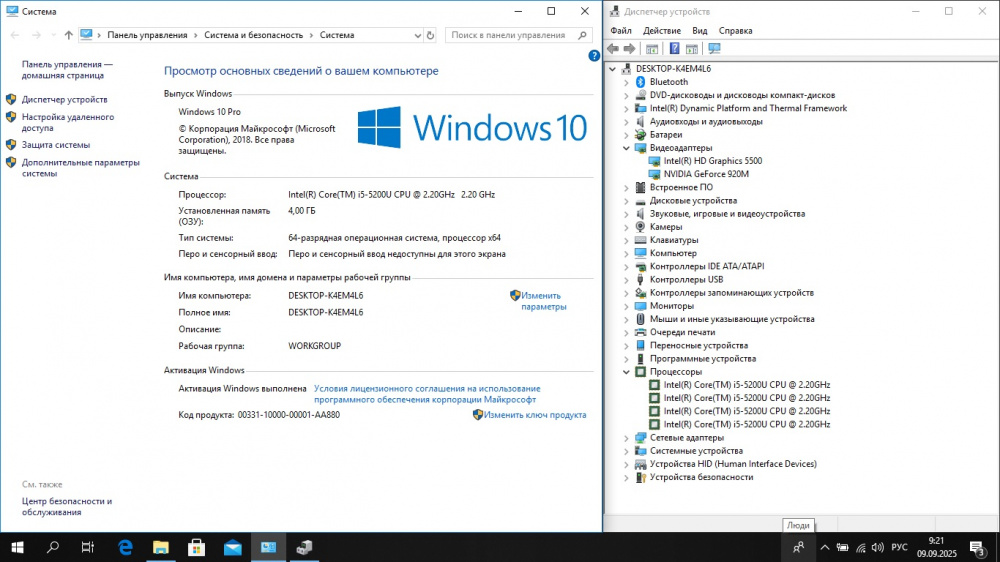Screen dimensions: 1000x562
Task: Select NVIDIA GeForce 920M device
Action: tap(706, 174)
